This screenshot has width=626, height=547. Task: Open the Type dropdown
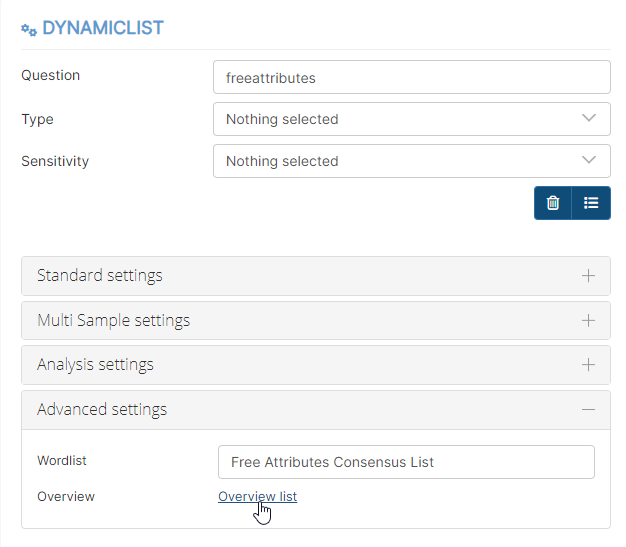(x=412, y=119)
